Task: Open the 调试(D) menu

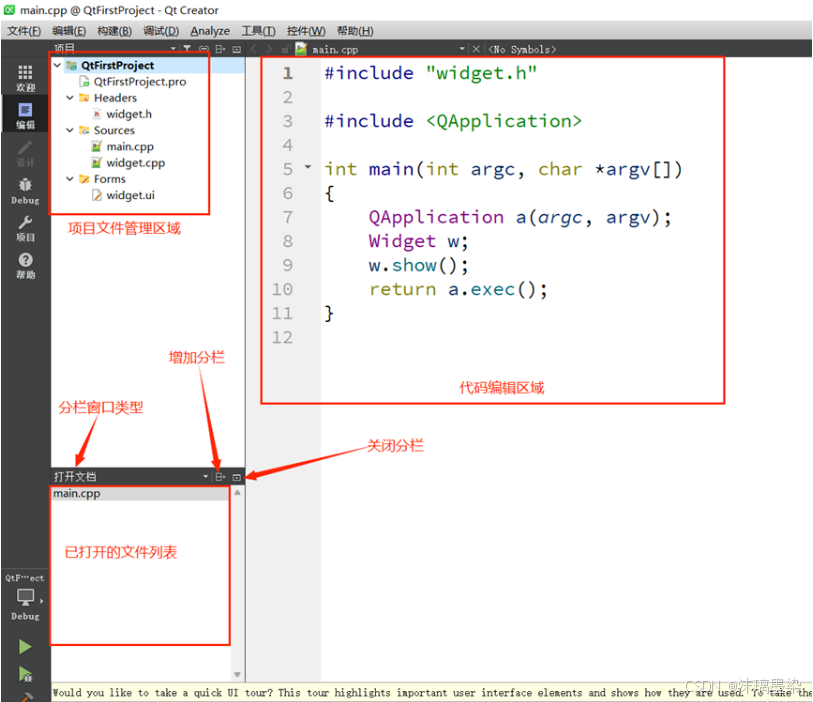Action: pos(161,31)
